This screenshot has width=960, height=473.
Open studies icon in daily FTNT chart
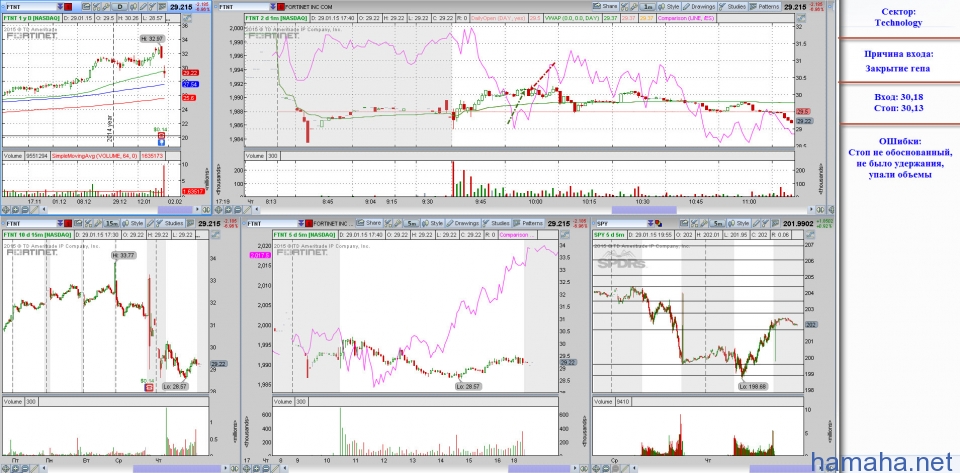(x=152, y=7)
